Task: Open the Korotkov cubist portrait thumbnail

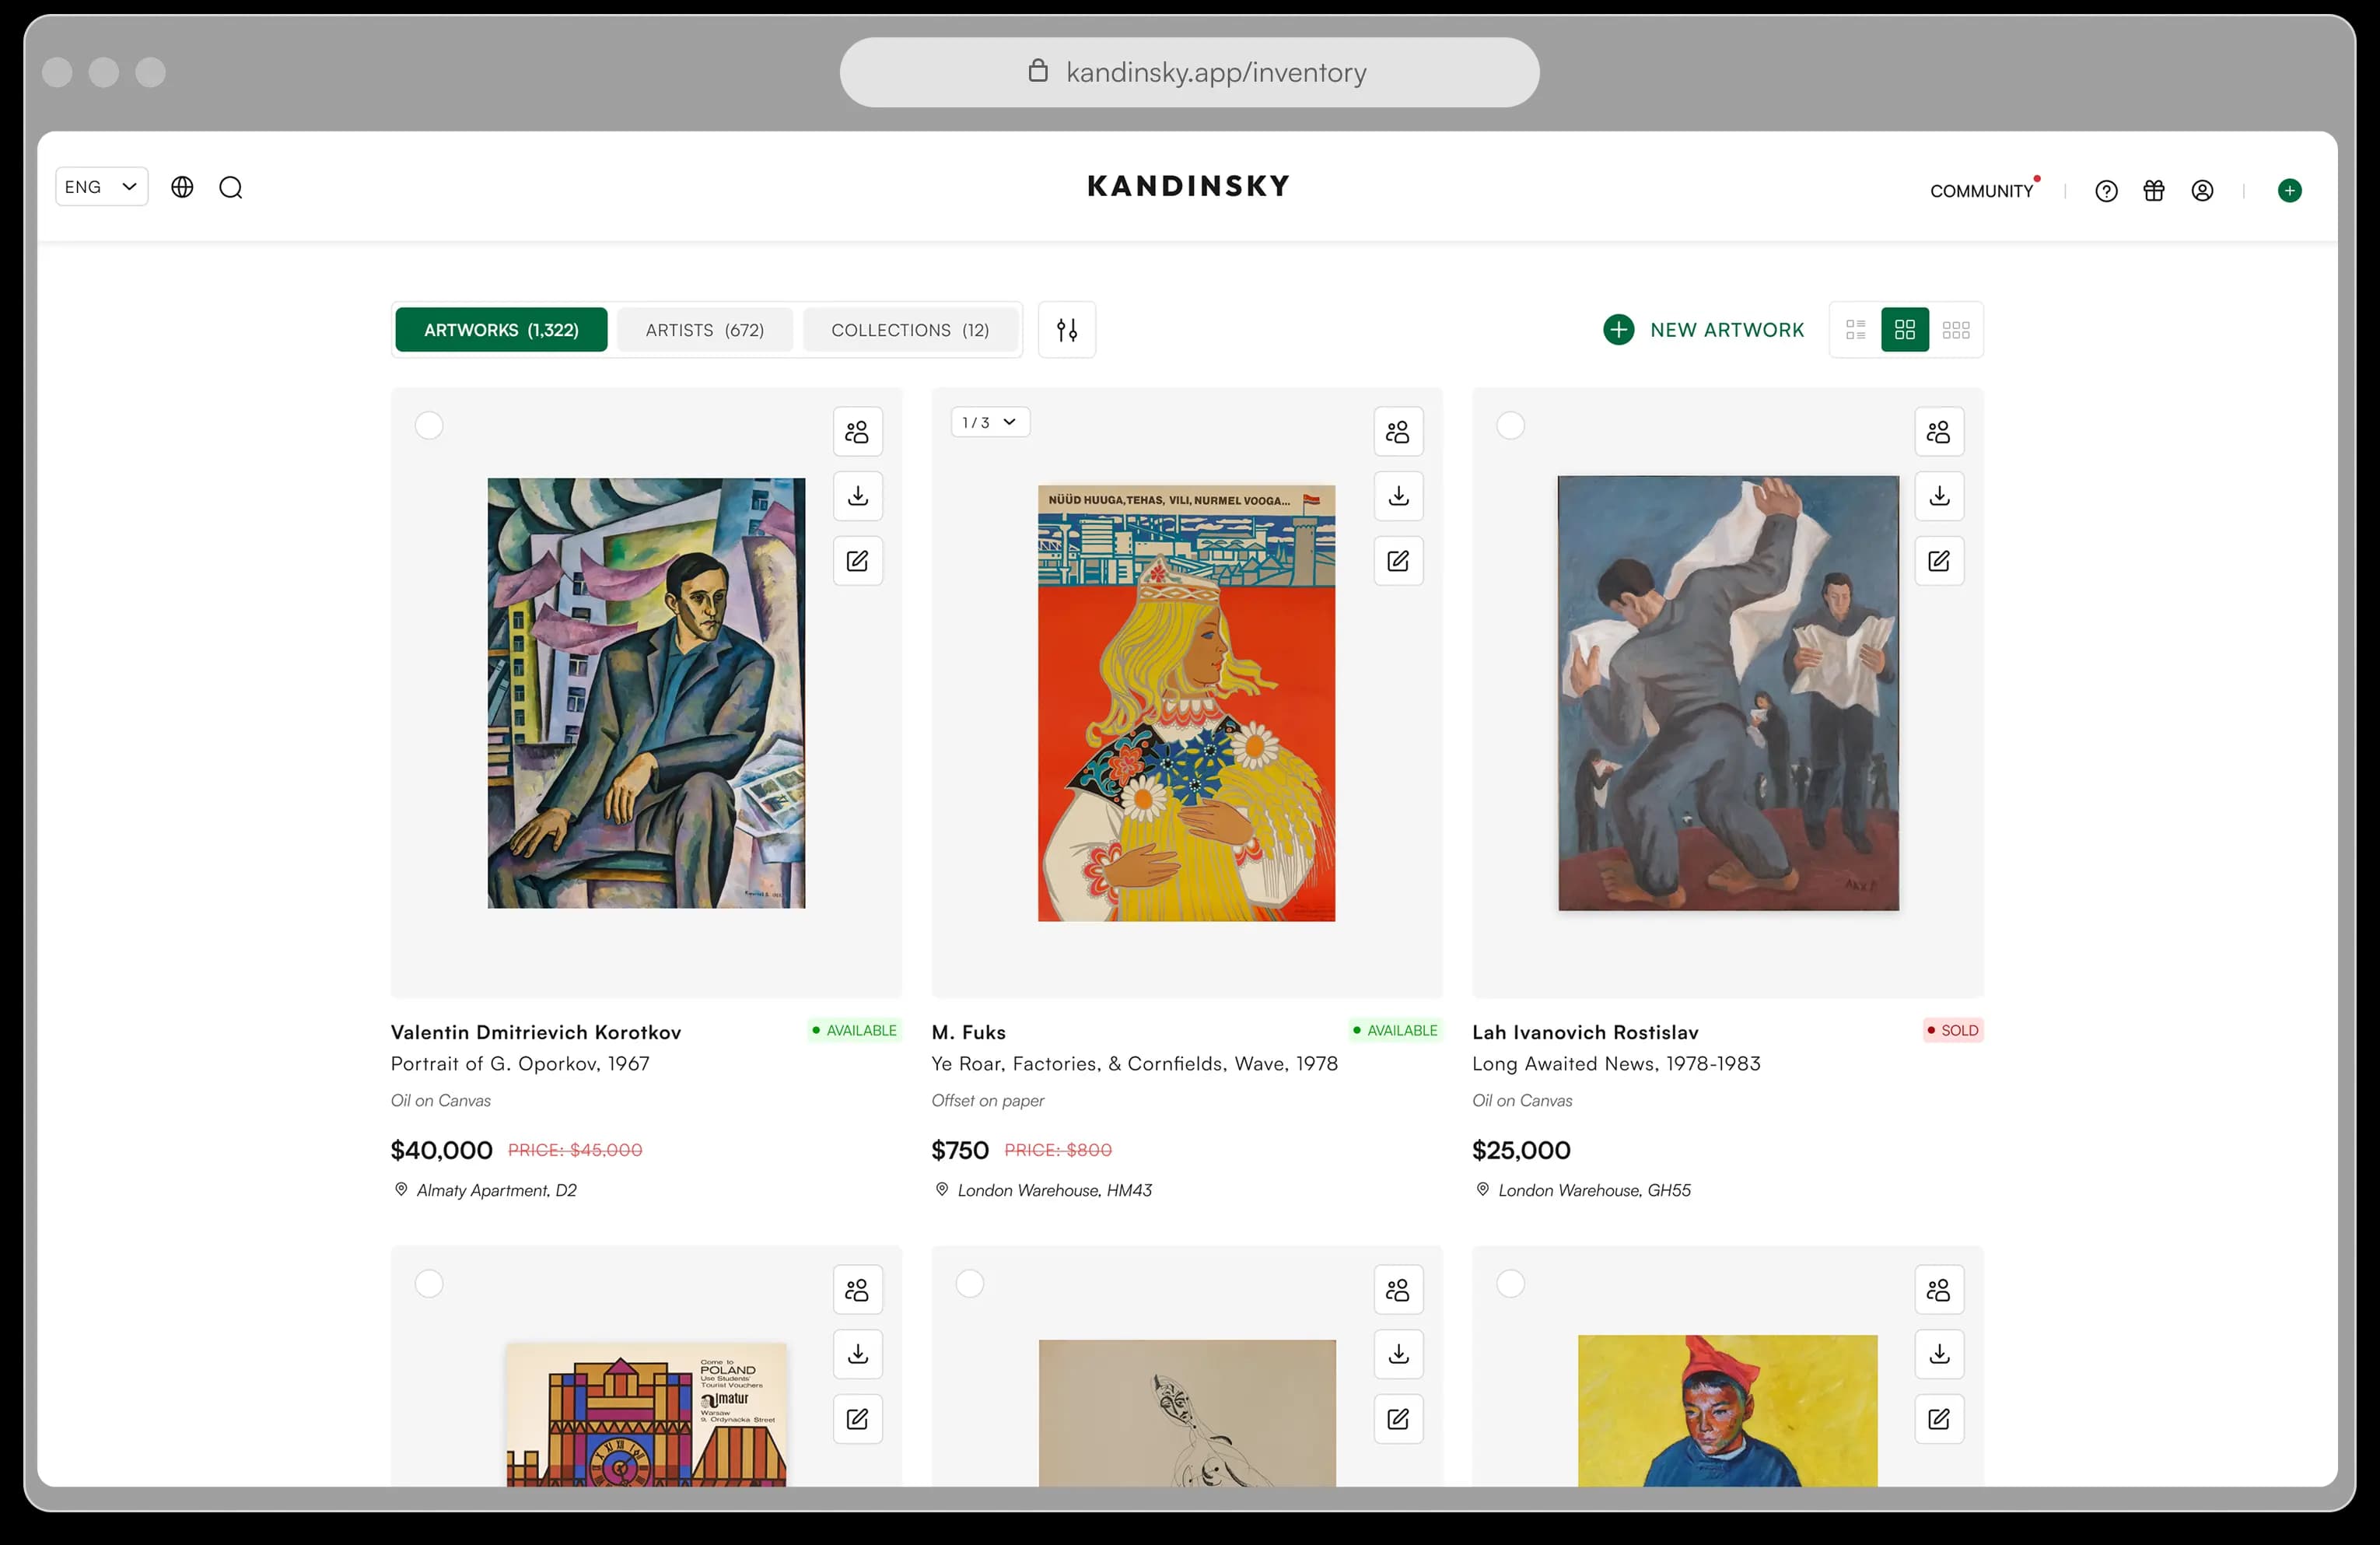Action: point(646,693)
